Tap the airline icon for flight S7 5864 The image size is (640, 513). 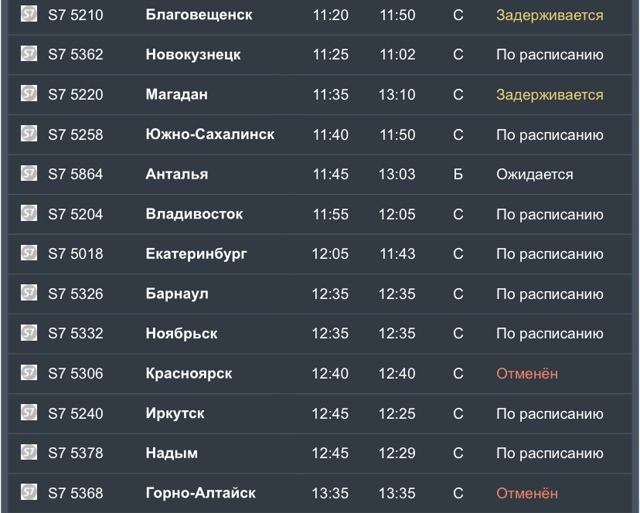pos(29,174)
